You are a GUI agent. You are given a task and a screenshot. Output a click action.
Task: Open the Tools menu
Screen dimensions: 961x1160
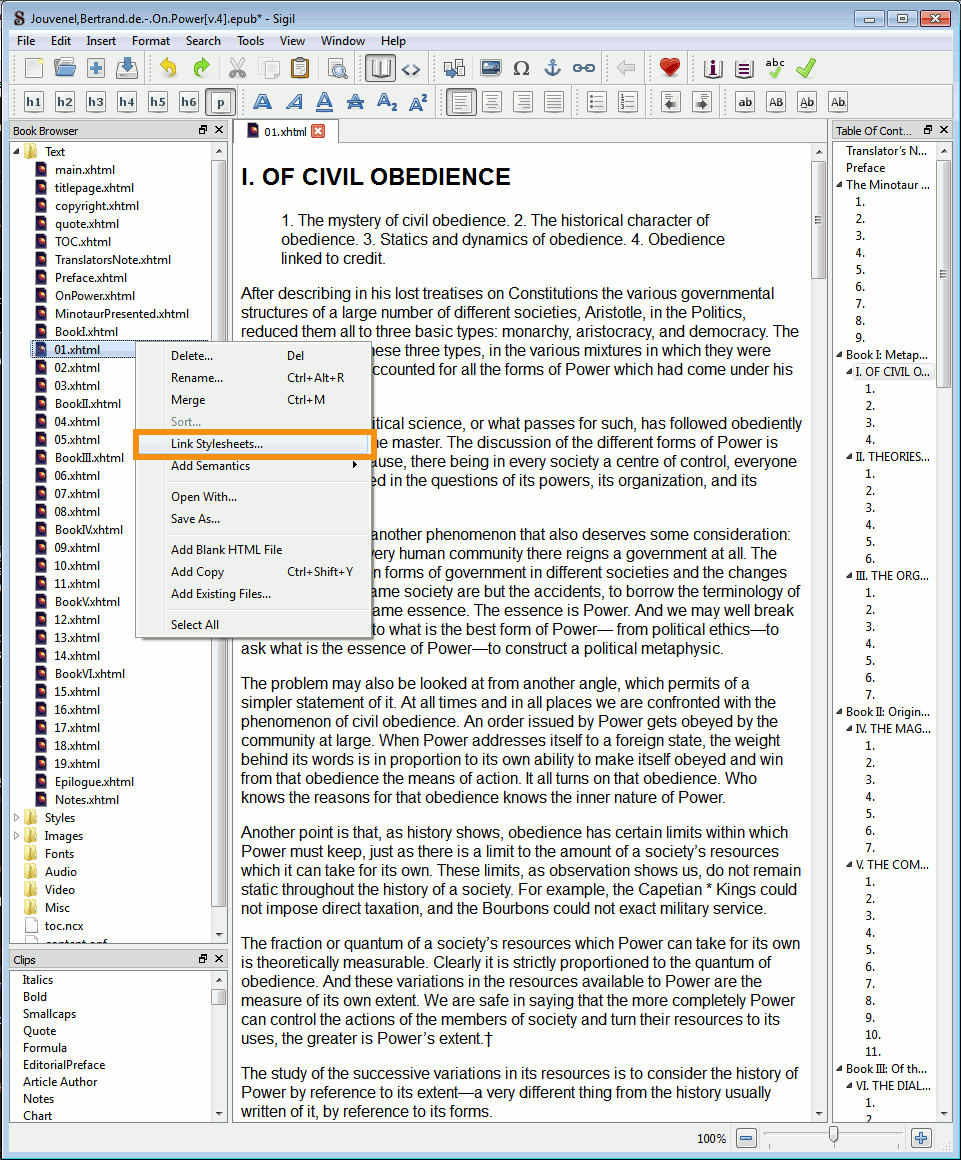(x=250, y=41)
